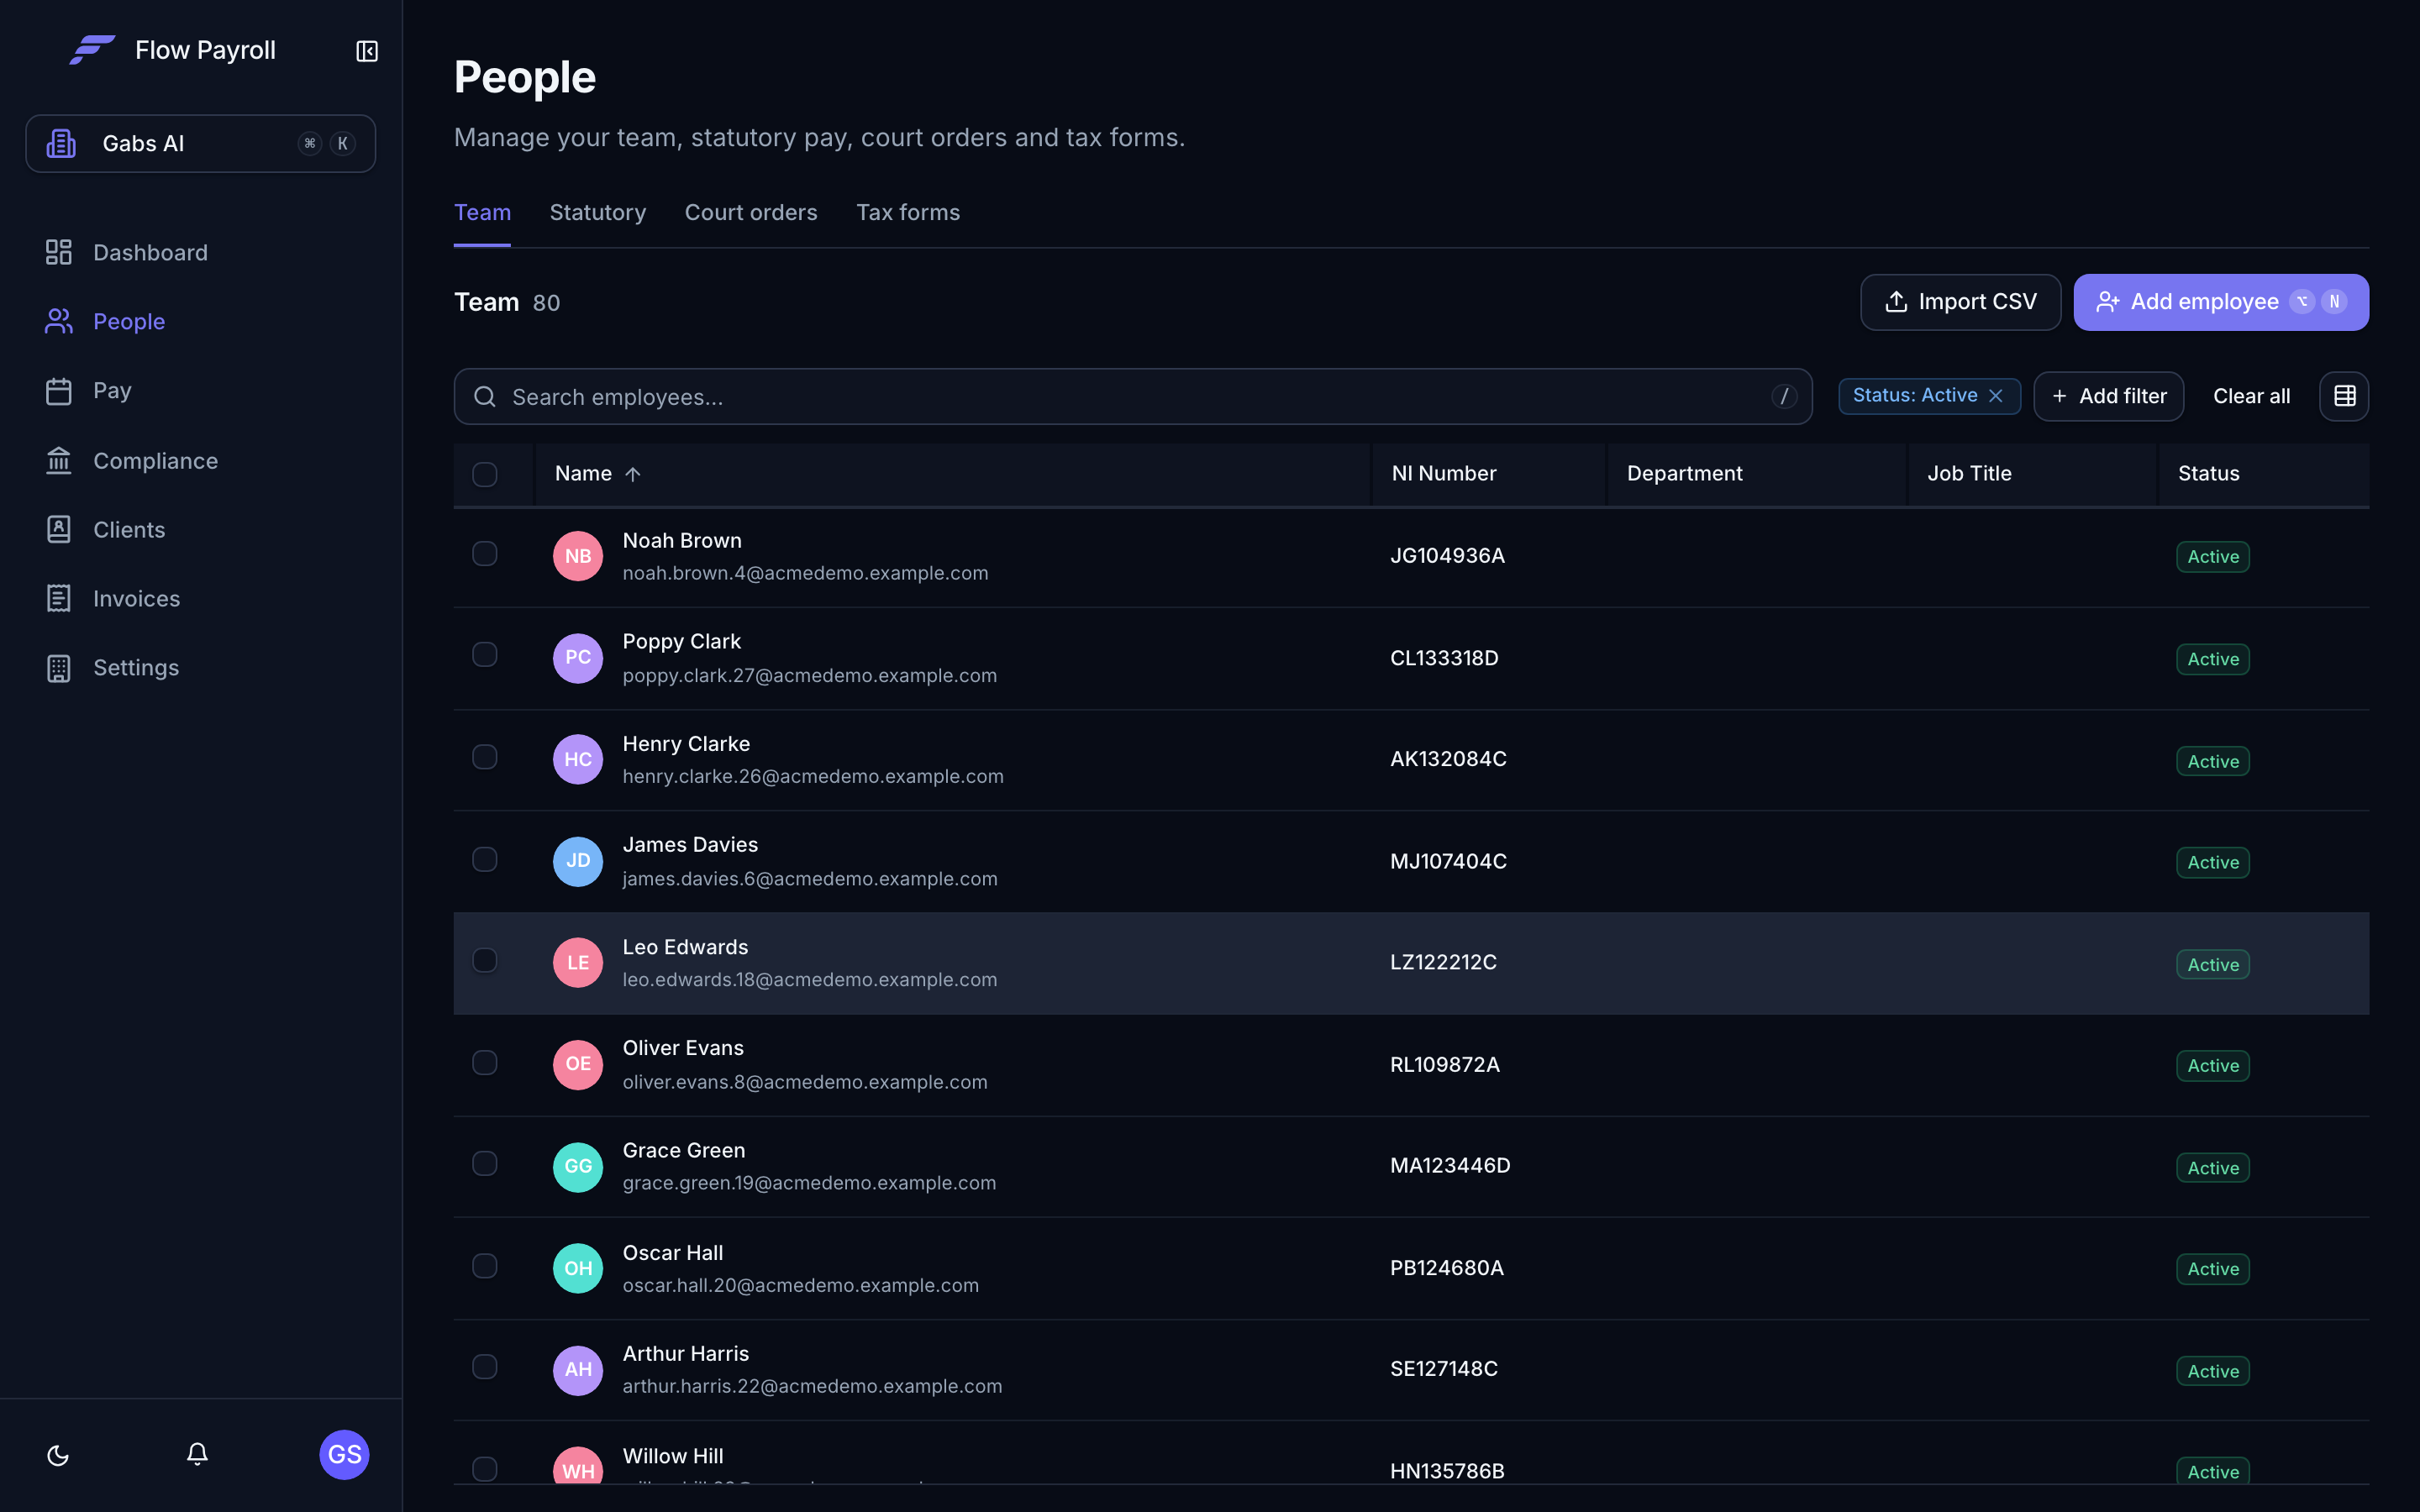Focus the Search employees field
This screenshot has width=2420, height=1512.
1133,397
